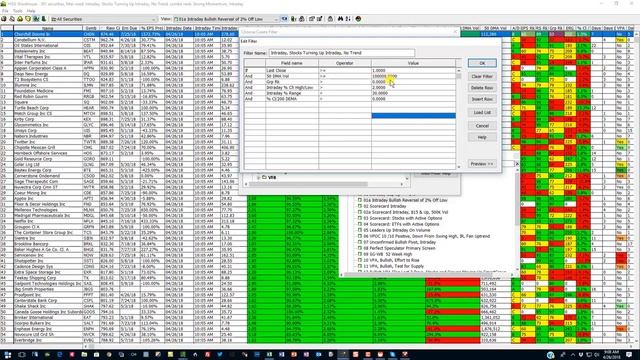Screen dimensions: 640x360
Task: Click the value 20.0000 in filter grid
Action: (x=413, y=93)
